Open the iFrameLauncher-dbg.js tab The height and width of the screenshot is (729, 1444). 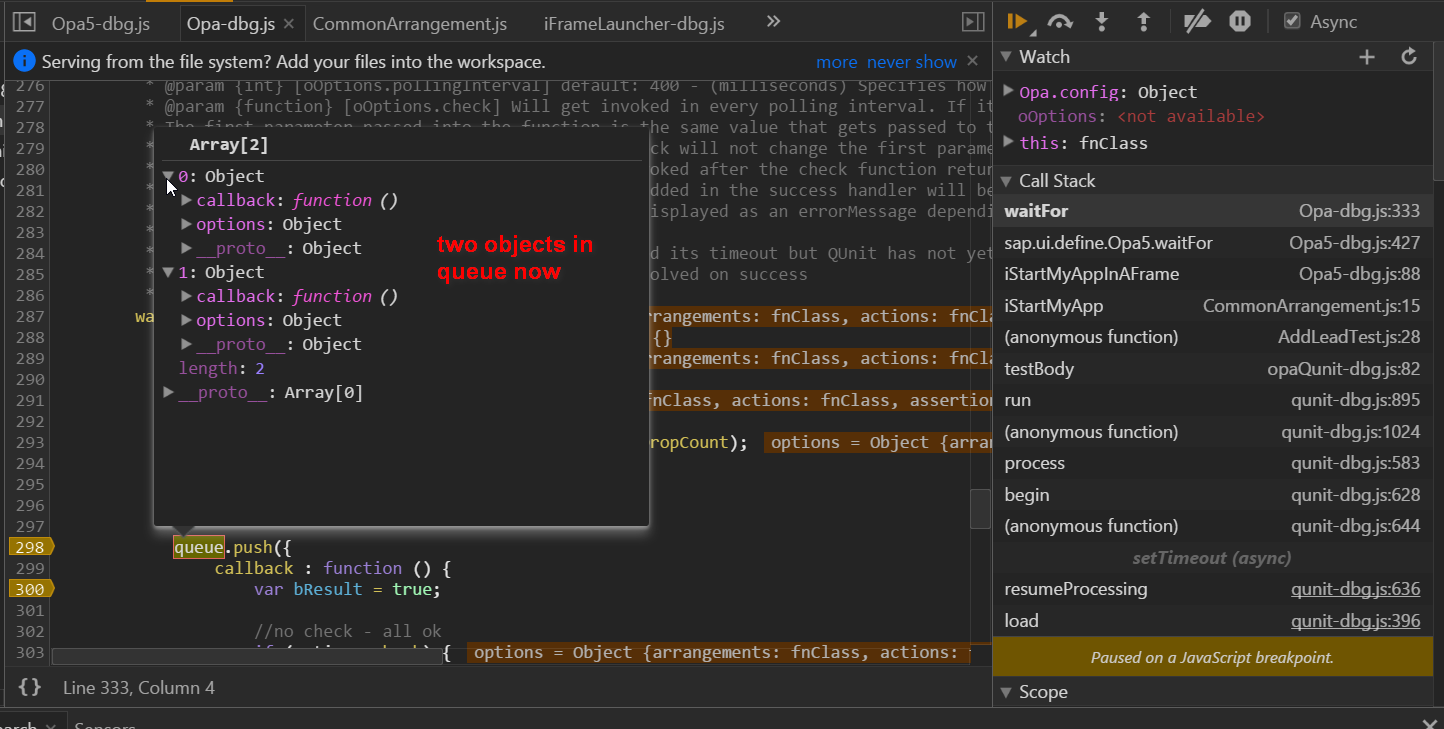(x=634, y=23)
